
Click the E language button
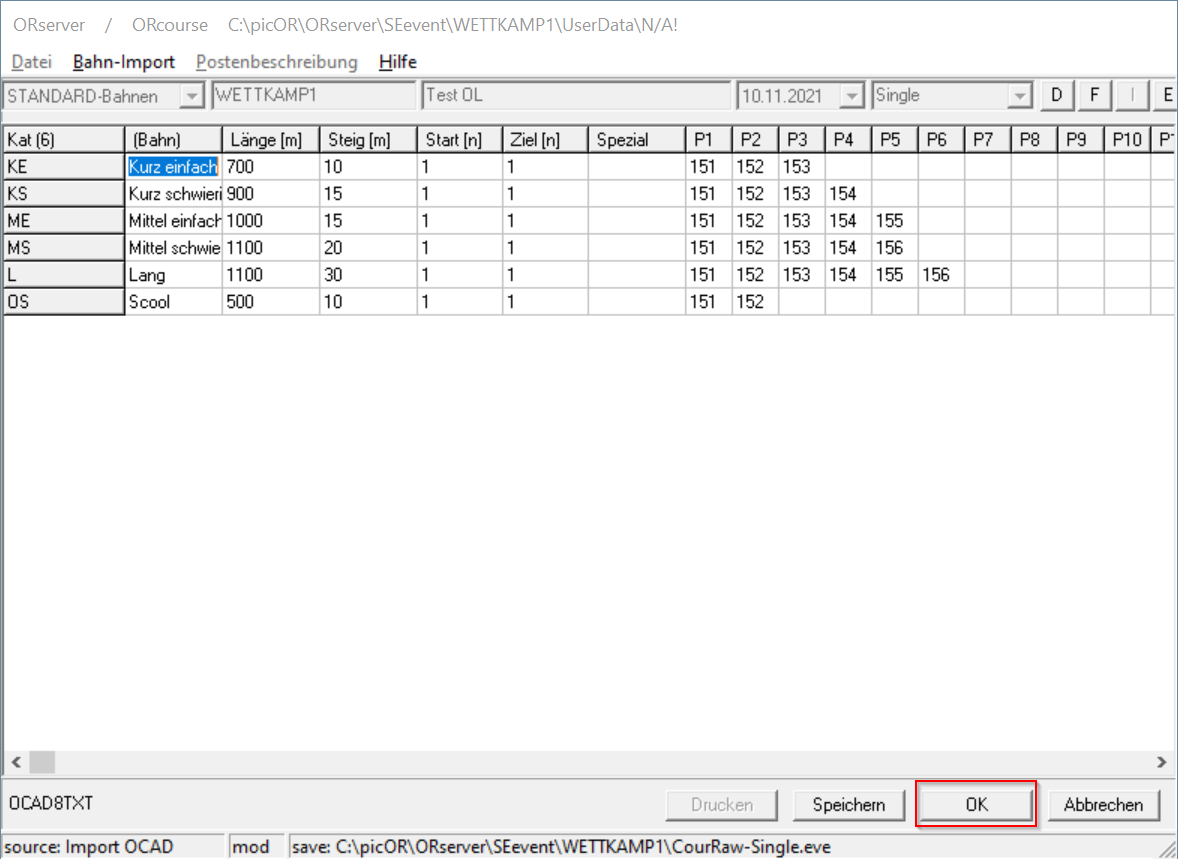click(1165, 96)
